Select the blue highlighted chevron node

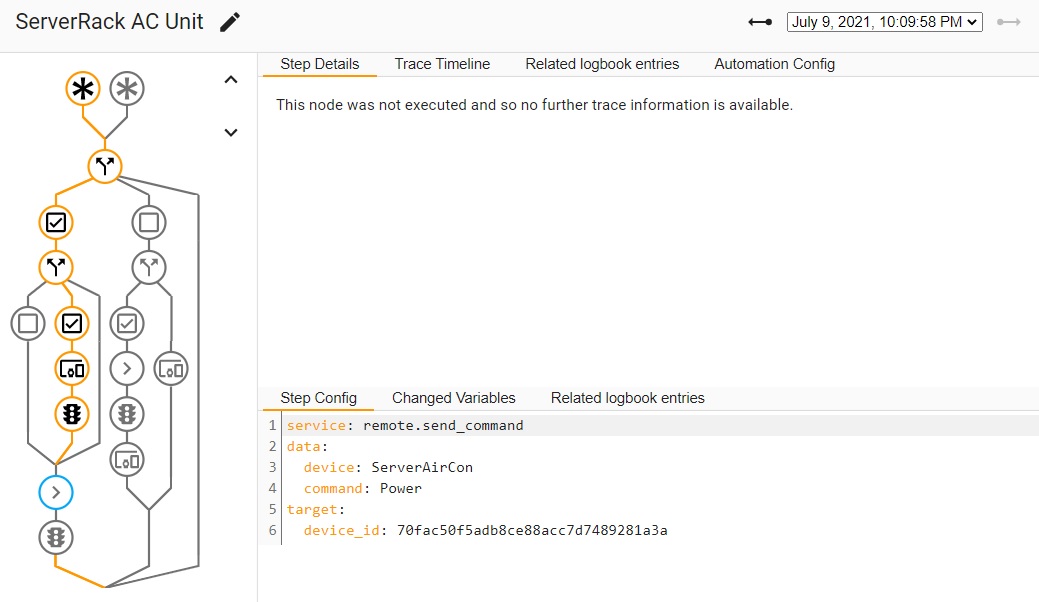click(x=56, y=492)
